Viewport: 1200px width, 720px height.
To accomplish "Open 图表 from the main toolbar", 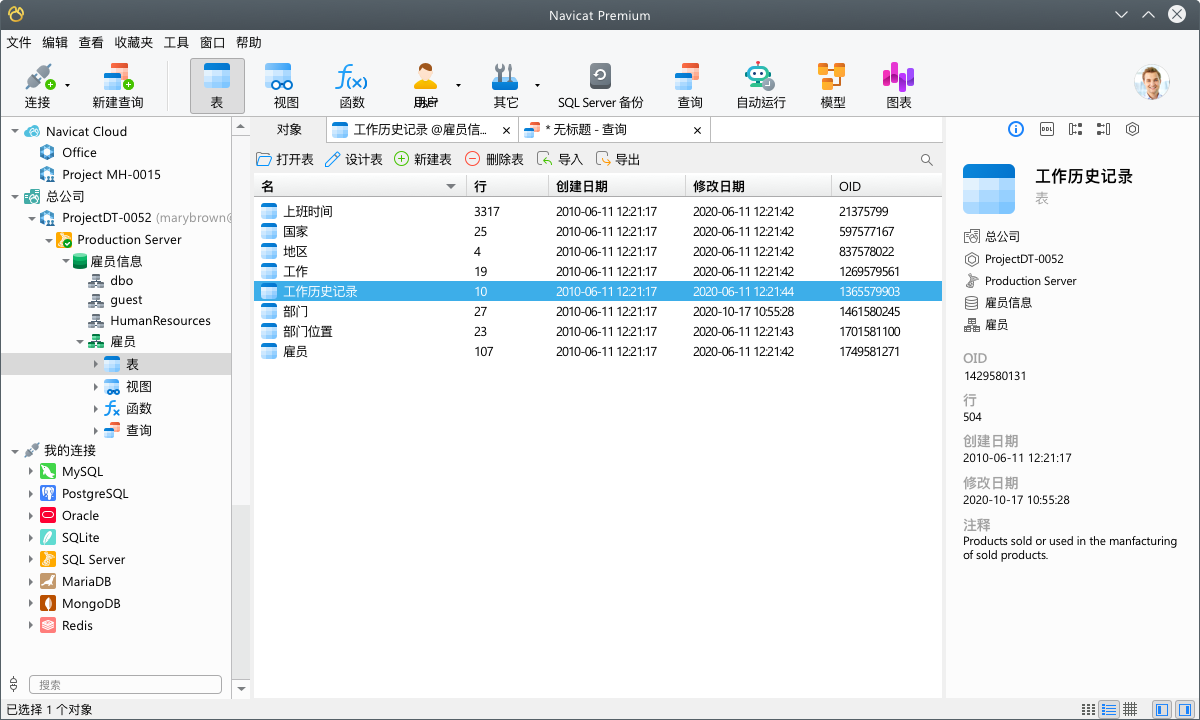I will pos(898,86).
